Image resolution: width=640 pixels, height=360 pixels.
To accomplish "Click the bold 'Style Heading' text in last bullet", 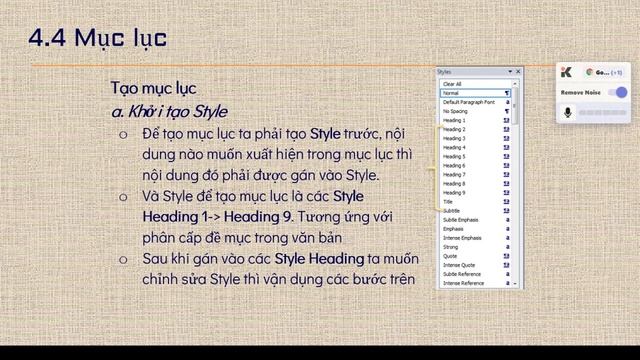I will coord(319,258).
